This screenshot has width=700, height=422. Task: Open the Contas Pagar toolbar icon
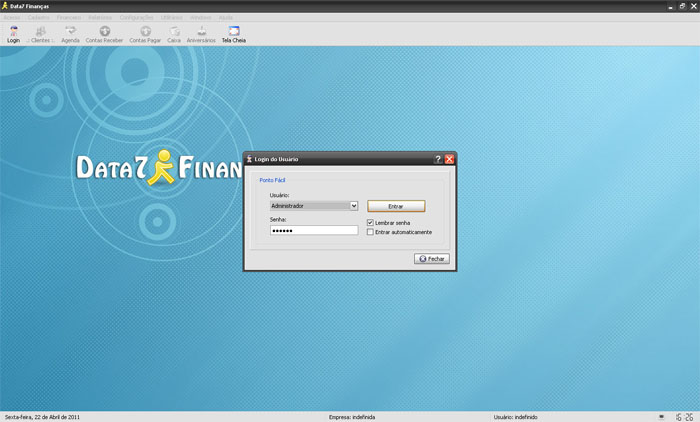[x=145, y=34]
